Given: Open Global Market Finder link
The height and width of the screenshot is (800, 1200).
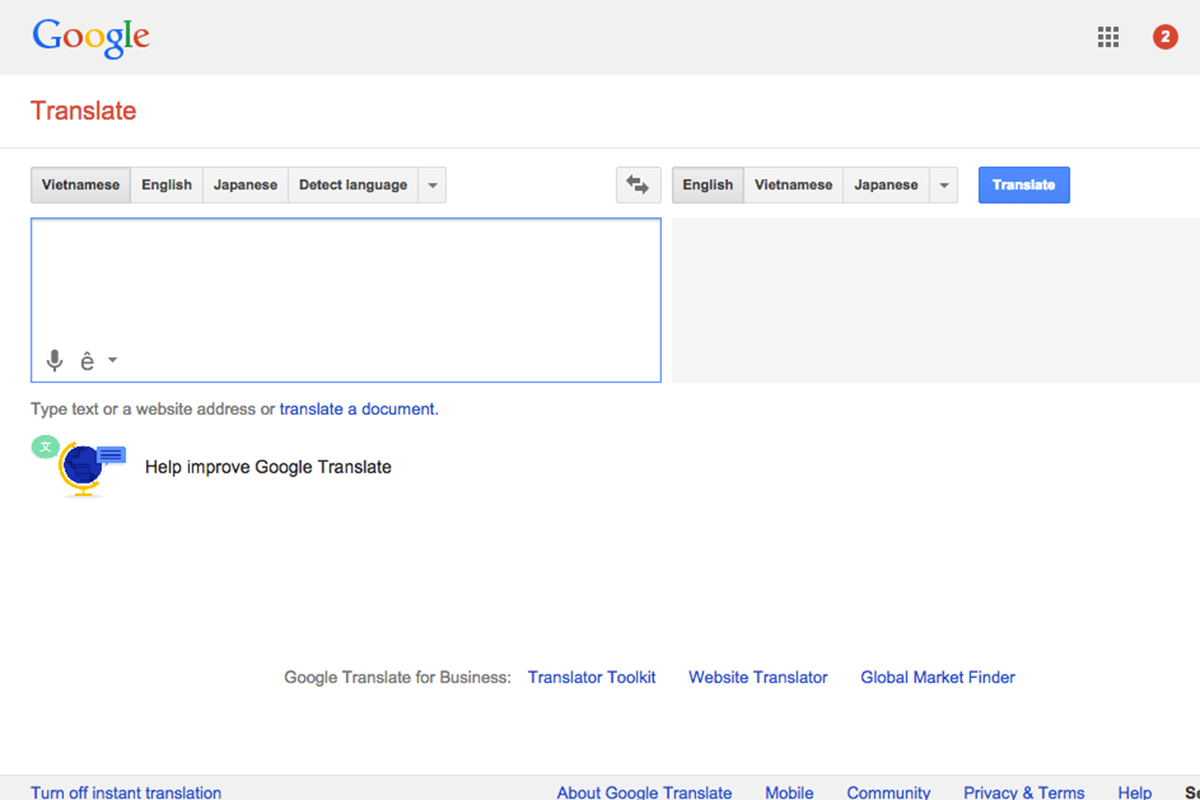Looking at the screenshot, I should point(938,677).
